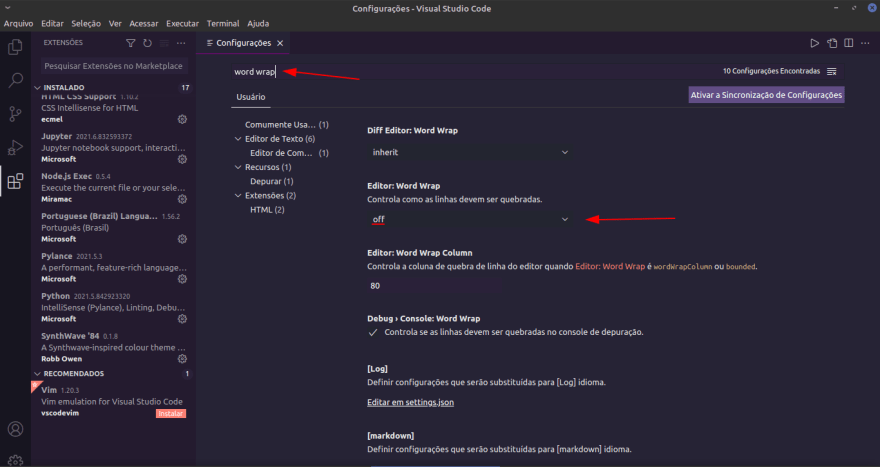Open the Executar menu

[182, 24]
